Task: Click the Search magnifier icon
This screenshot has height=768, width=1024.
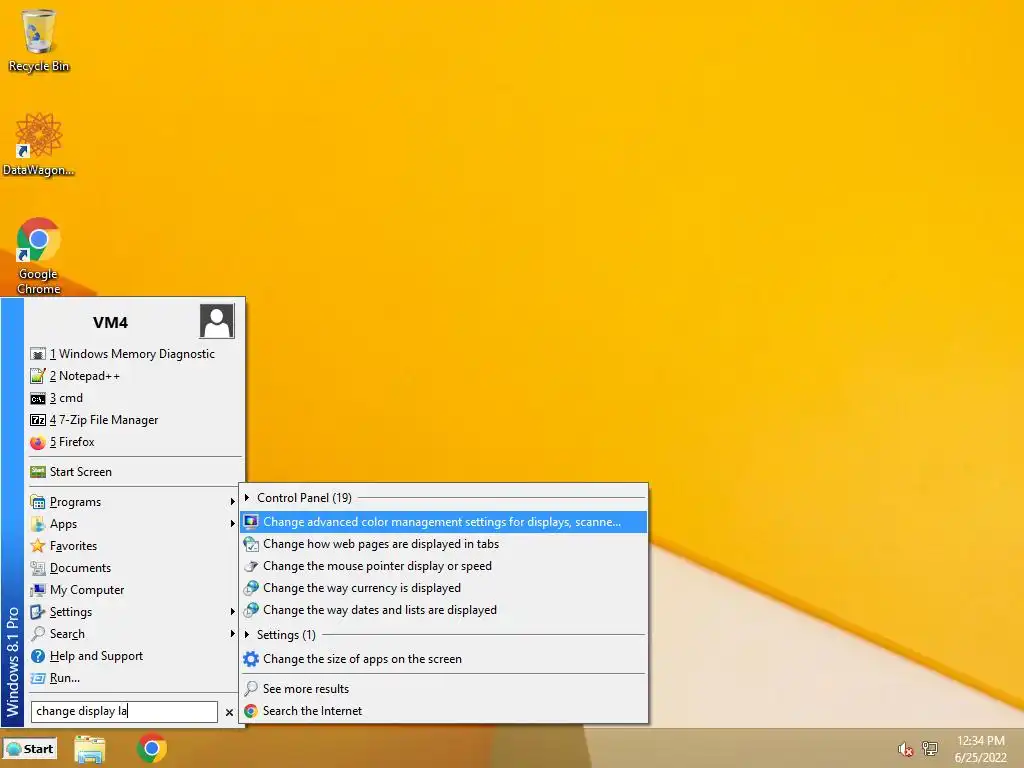Action: [38, 633]
